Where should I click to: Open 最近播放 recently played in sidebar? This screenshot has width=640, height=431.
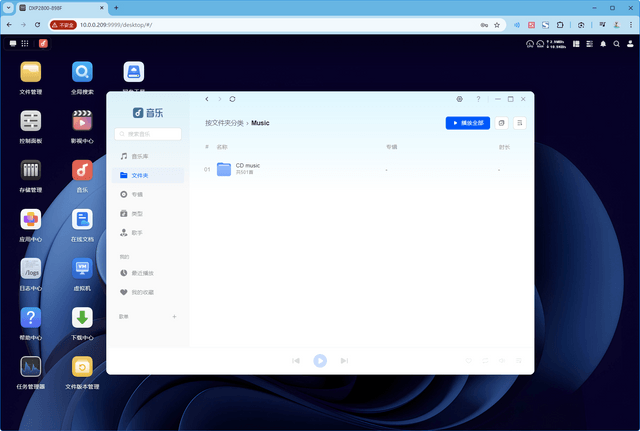(148, 273)
